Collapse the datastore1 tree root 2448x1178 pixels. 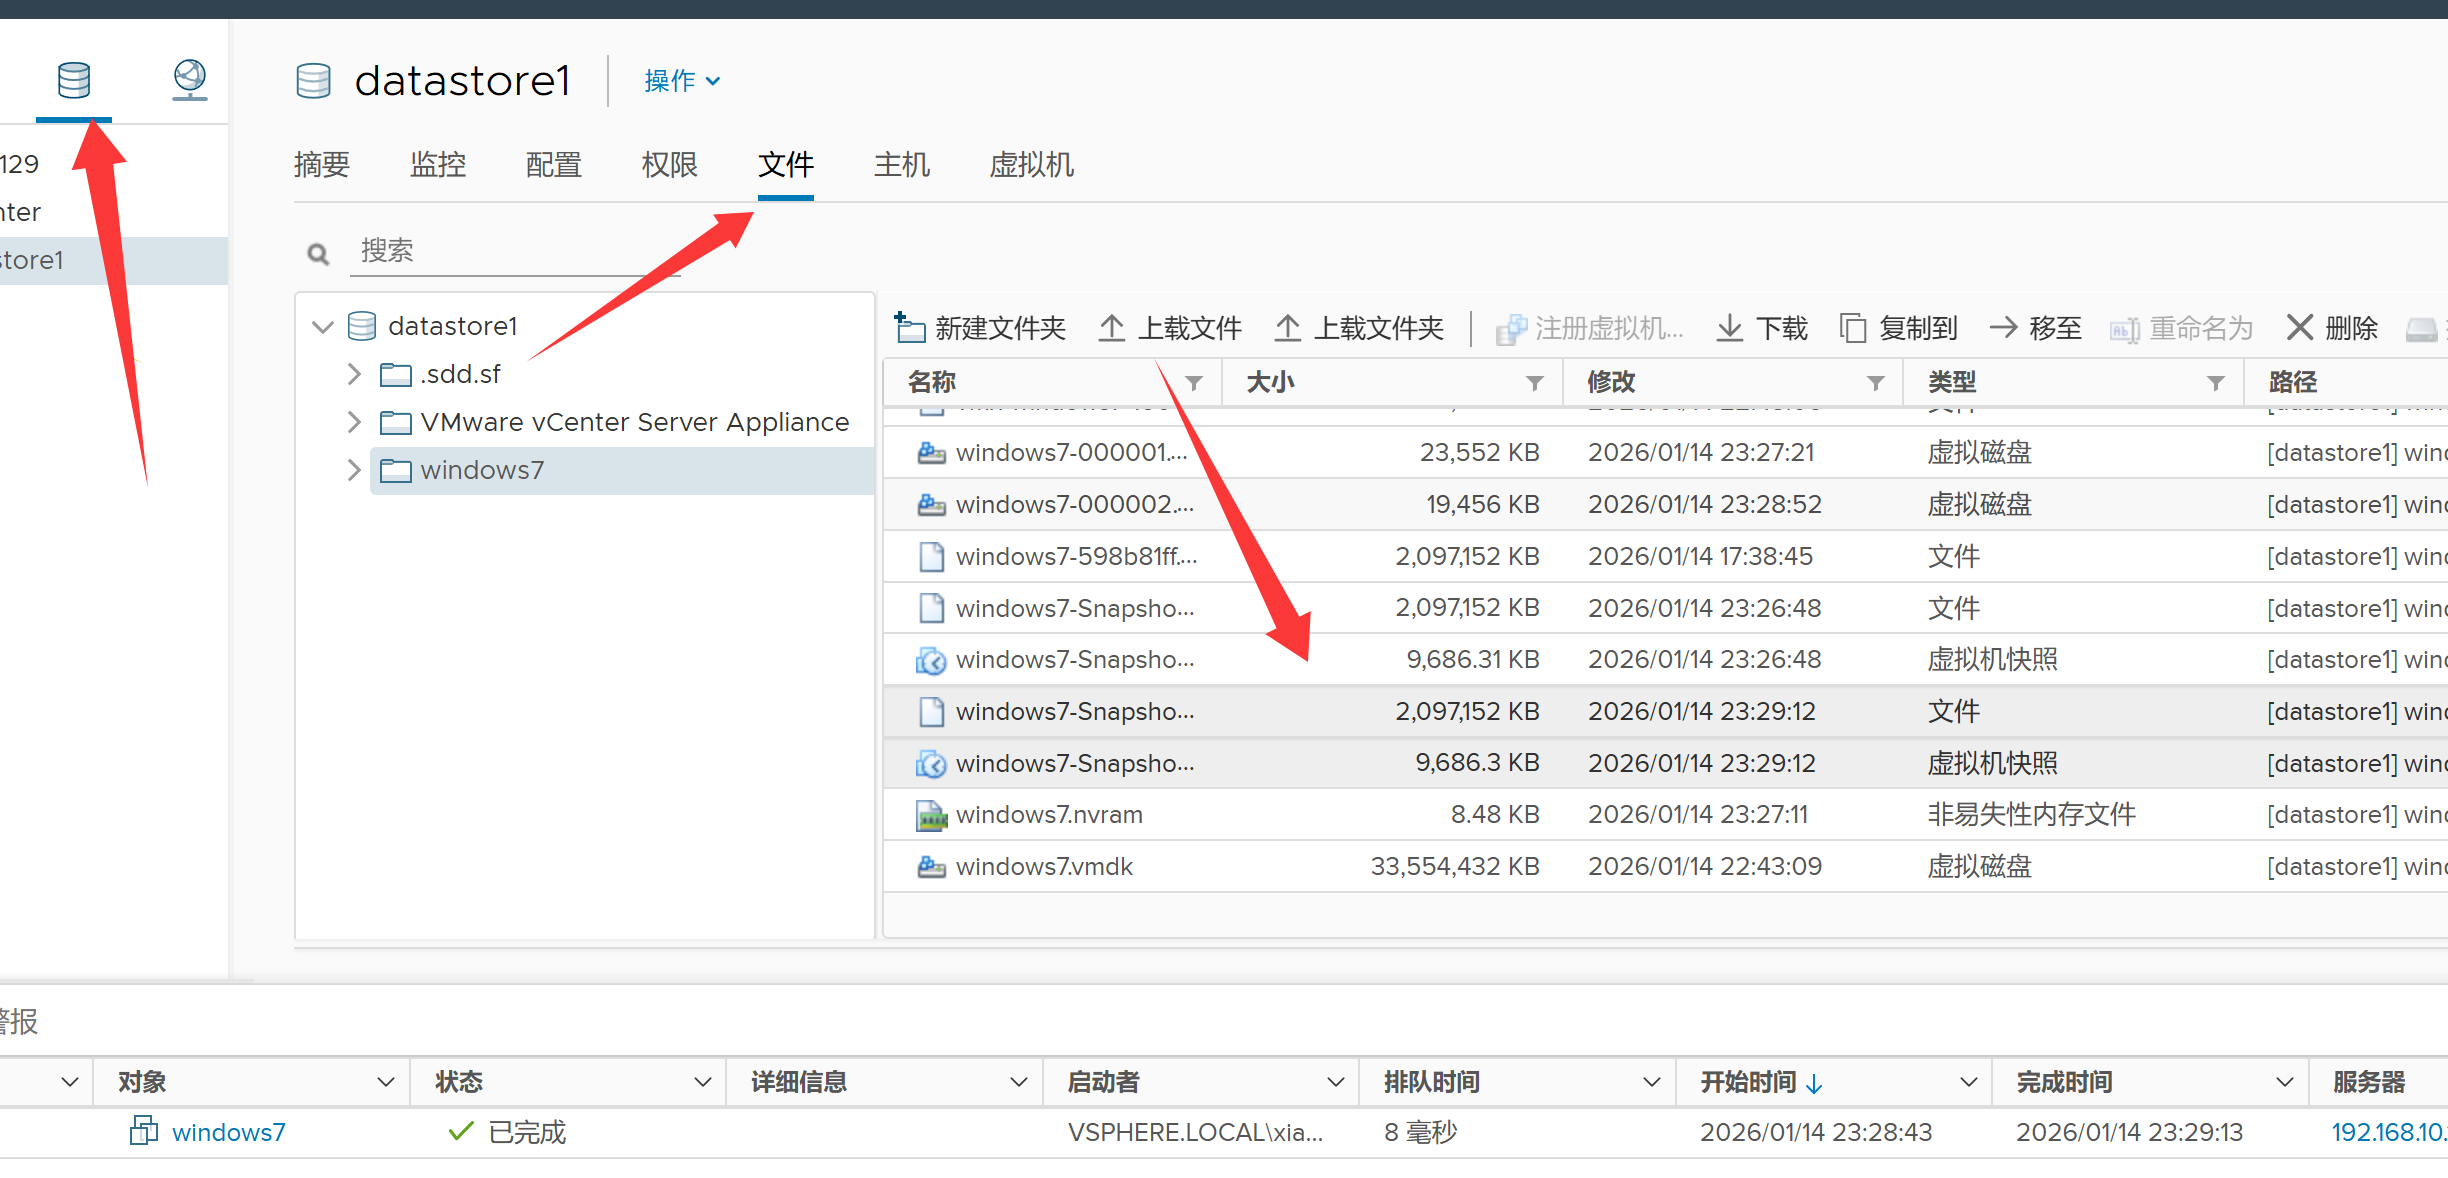coord(322,326)
